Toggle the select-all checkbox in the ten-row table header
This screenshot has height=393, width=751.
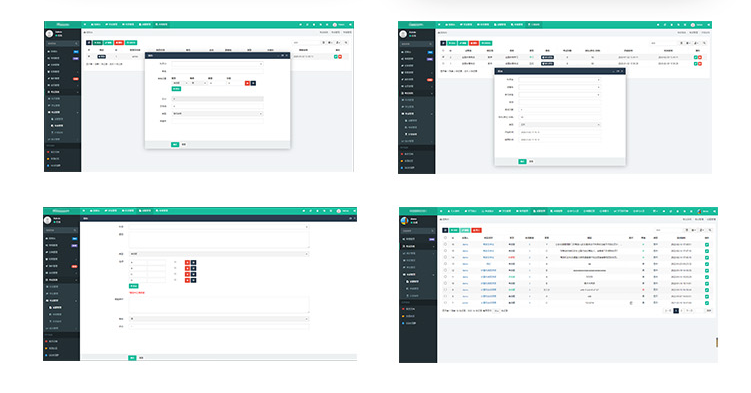(445, 238)
